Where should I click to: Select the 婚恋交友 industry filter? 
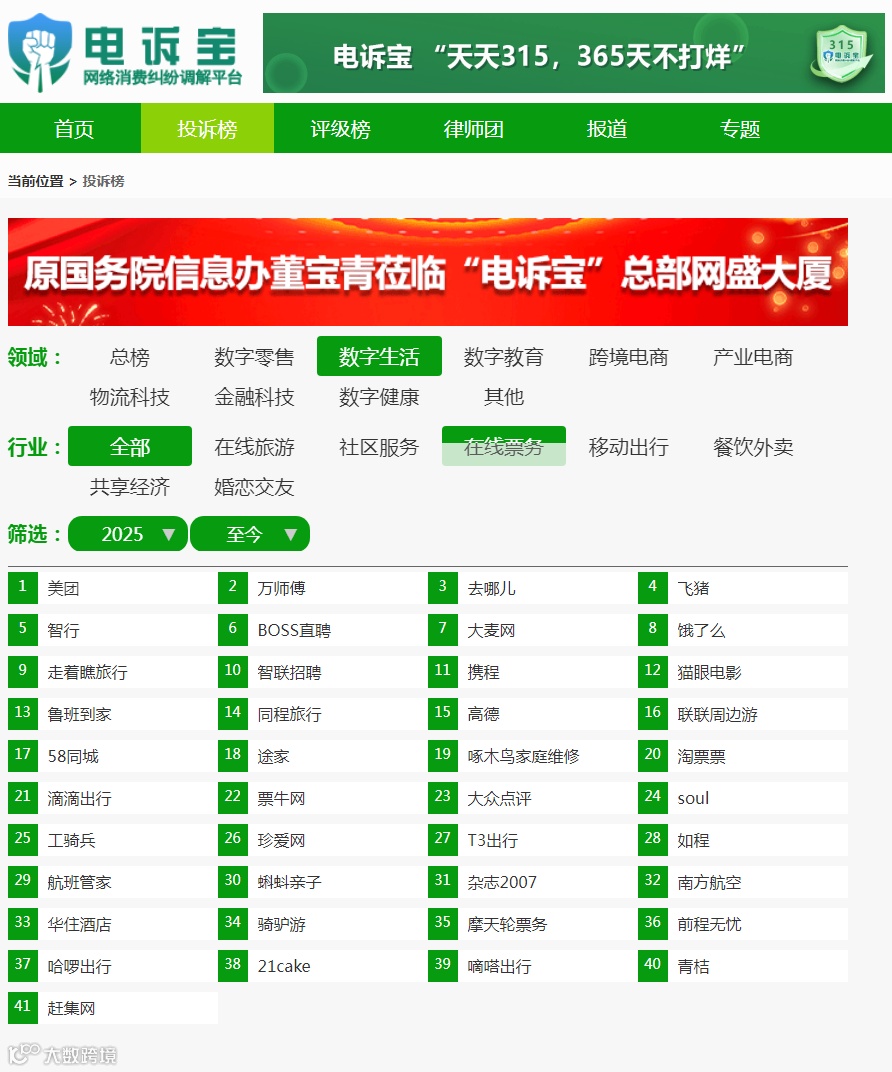click(254, 487)
